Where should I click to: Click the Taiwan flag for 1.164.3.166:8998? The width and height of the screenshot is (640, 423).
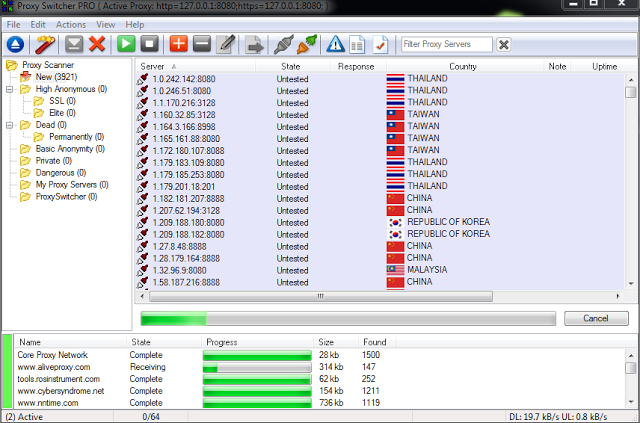tap(395, 127)
